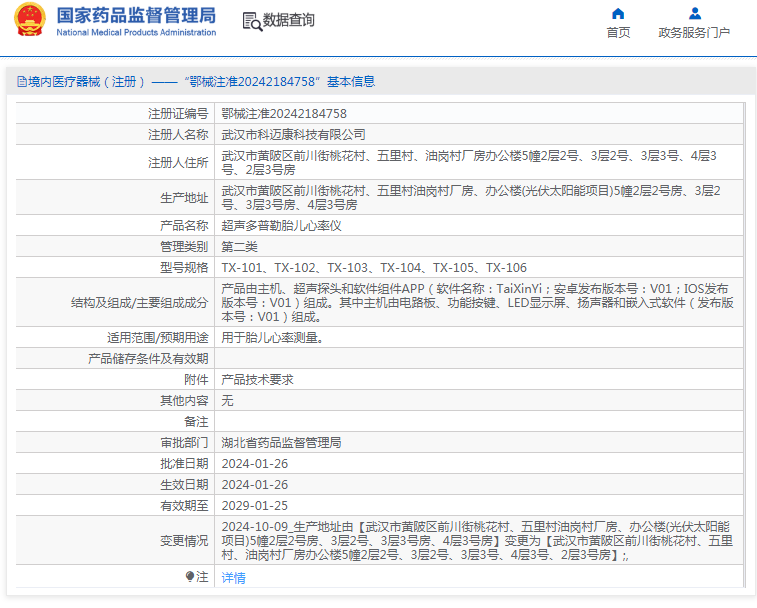Select attachment value 产品技术要求
757x608 pixels.
pos(257,380)
